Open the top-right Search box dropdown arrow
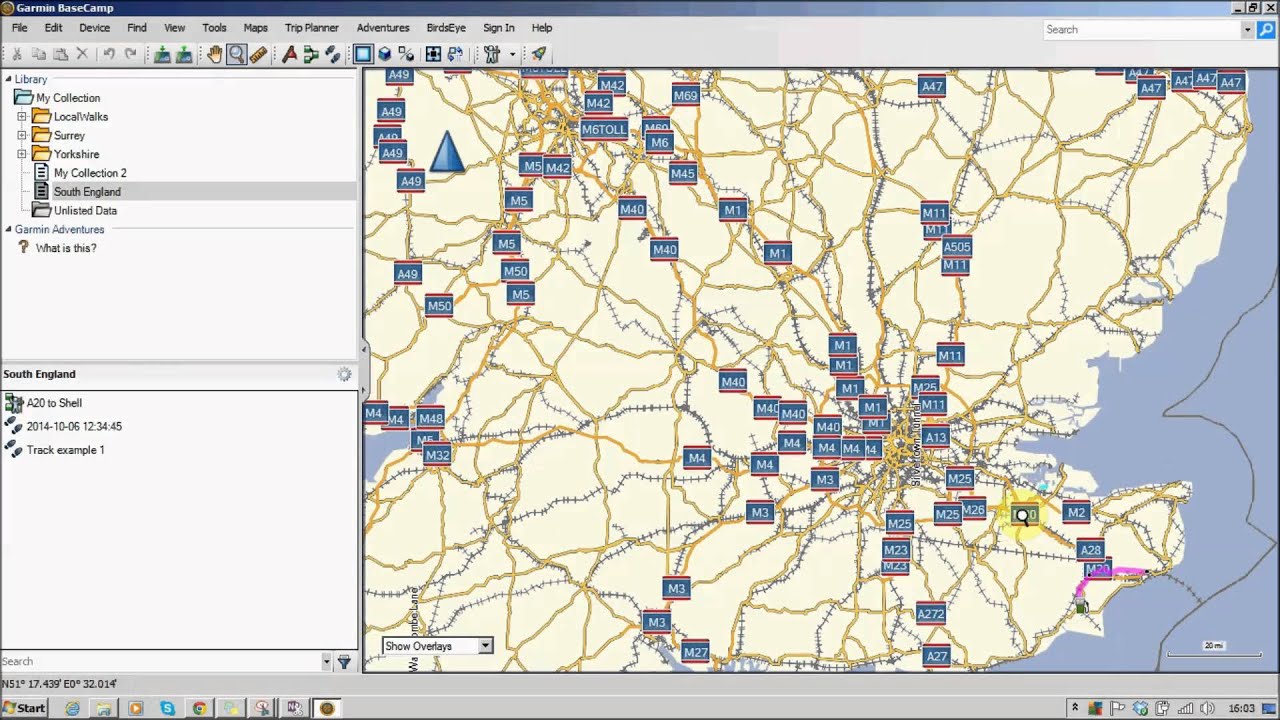The width and height of the screenshot is (1280, 720). click(x=1247, y=30)
